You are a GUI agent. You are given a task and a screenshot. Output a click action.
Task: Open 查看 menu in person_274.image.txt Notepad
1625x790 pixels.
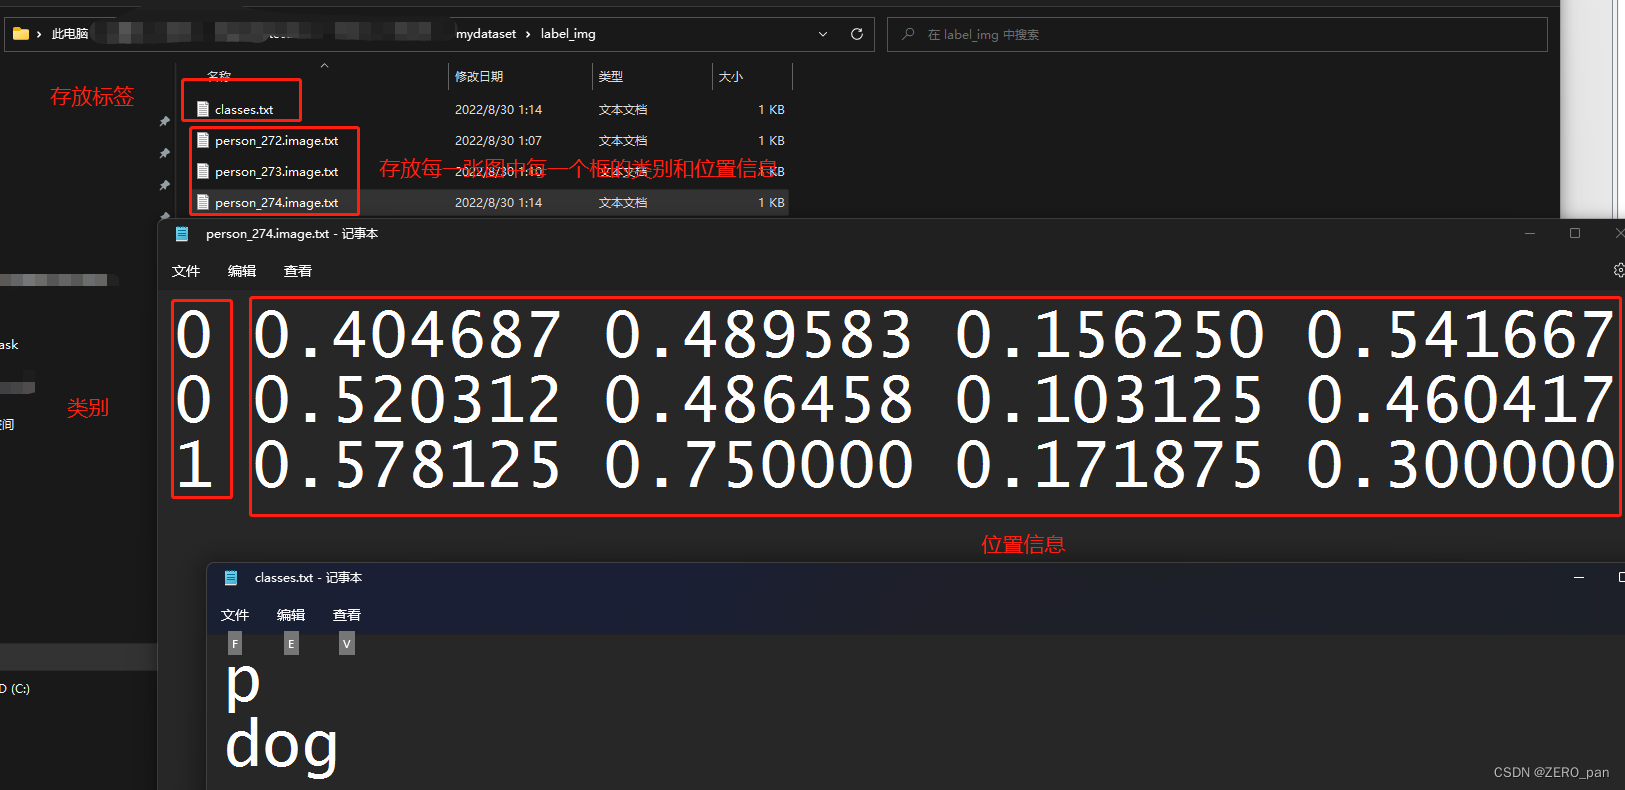(x=298, y=271)
